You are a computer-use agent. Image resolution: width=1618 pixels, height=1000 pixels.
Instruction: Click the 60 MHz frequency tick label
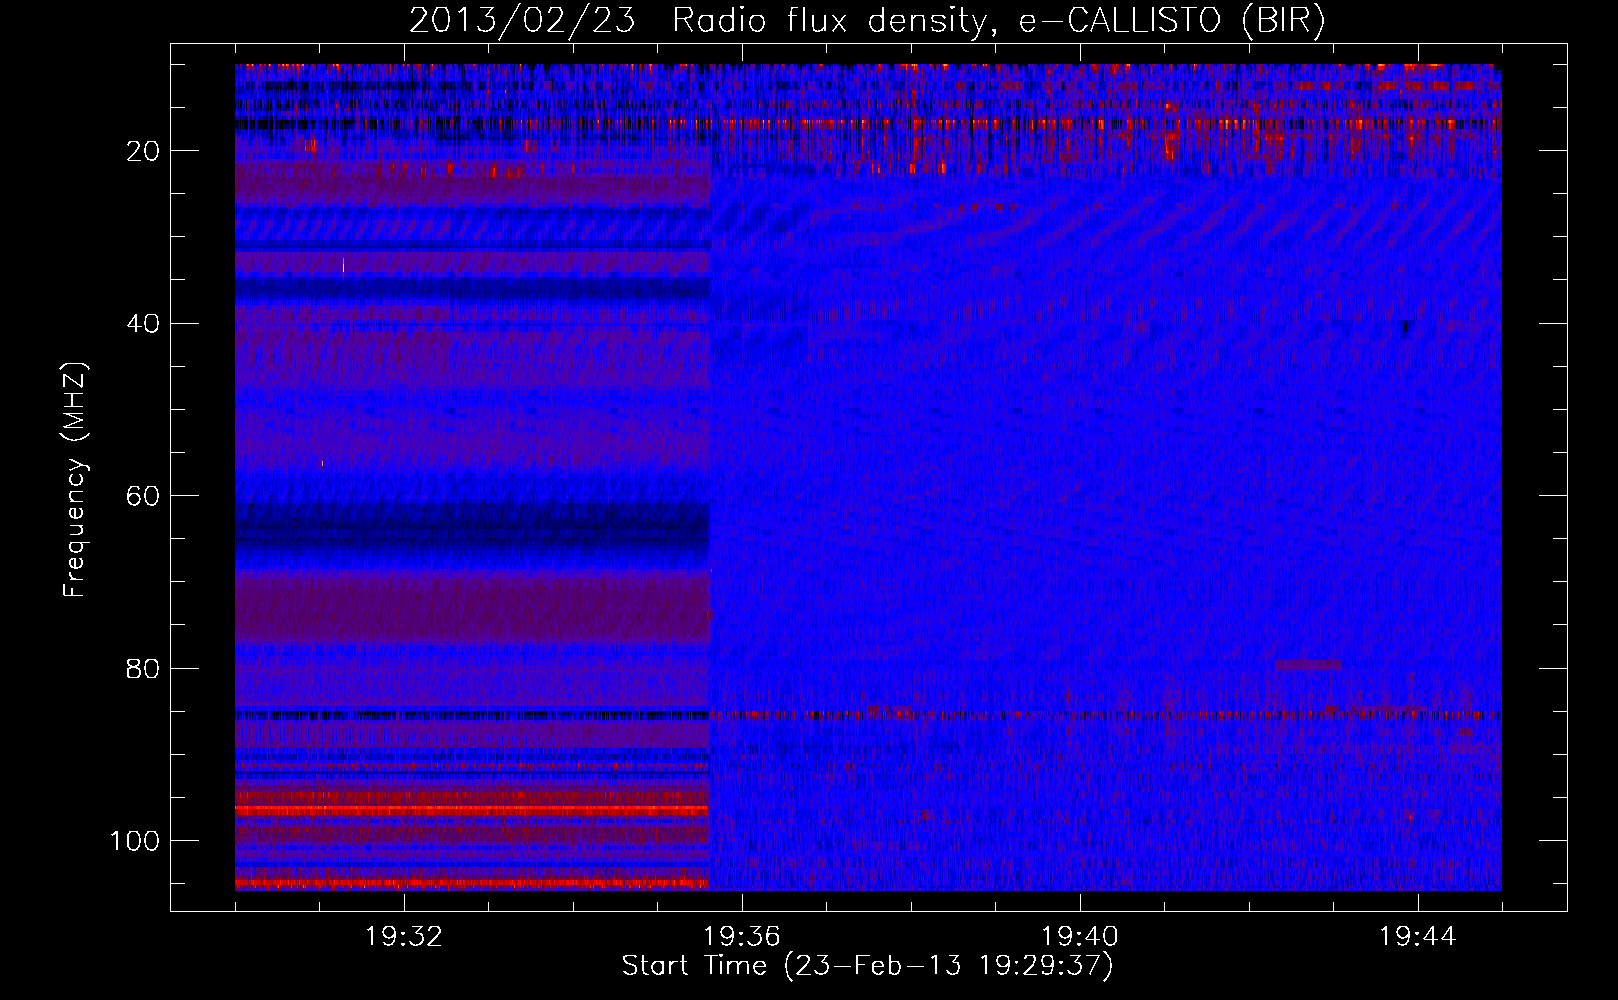[143, 497]
